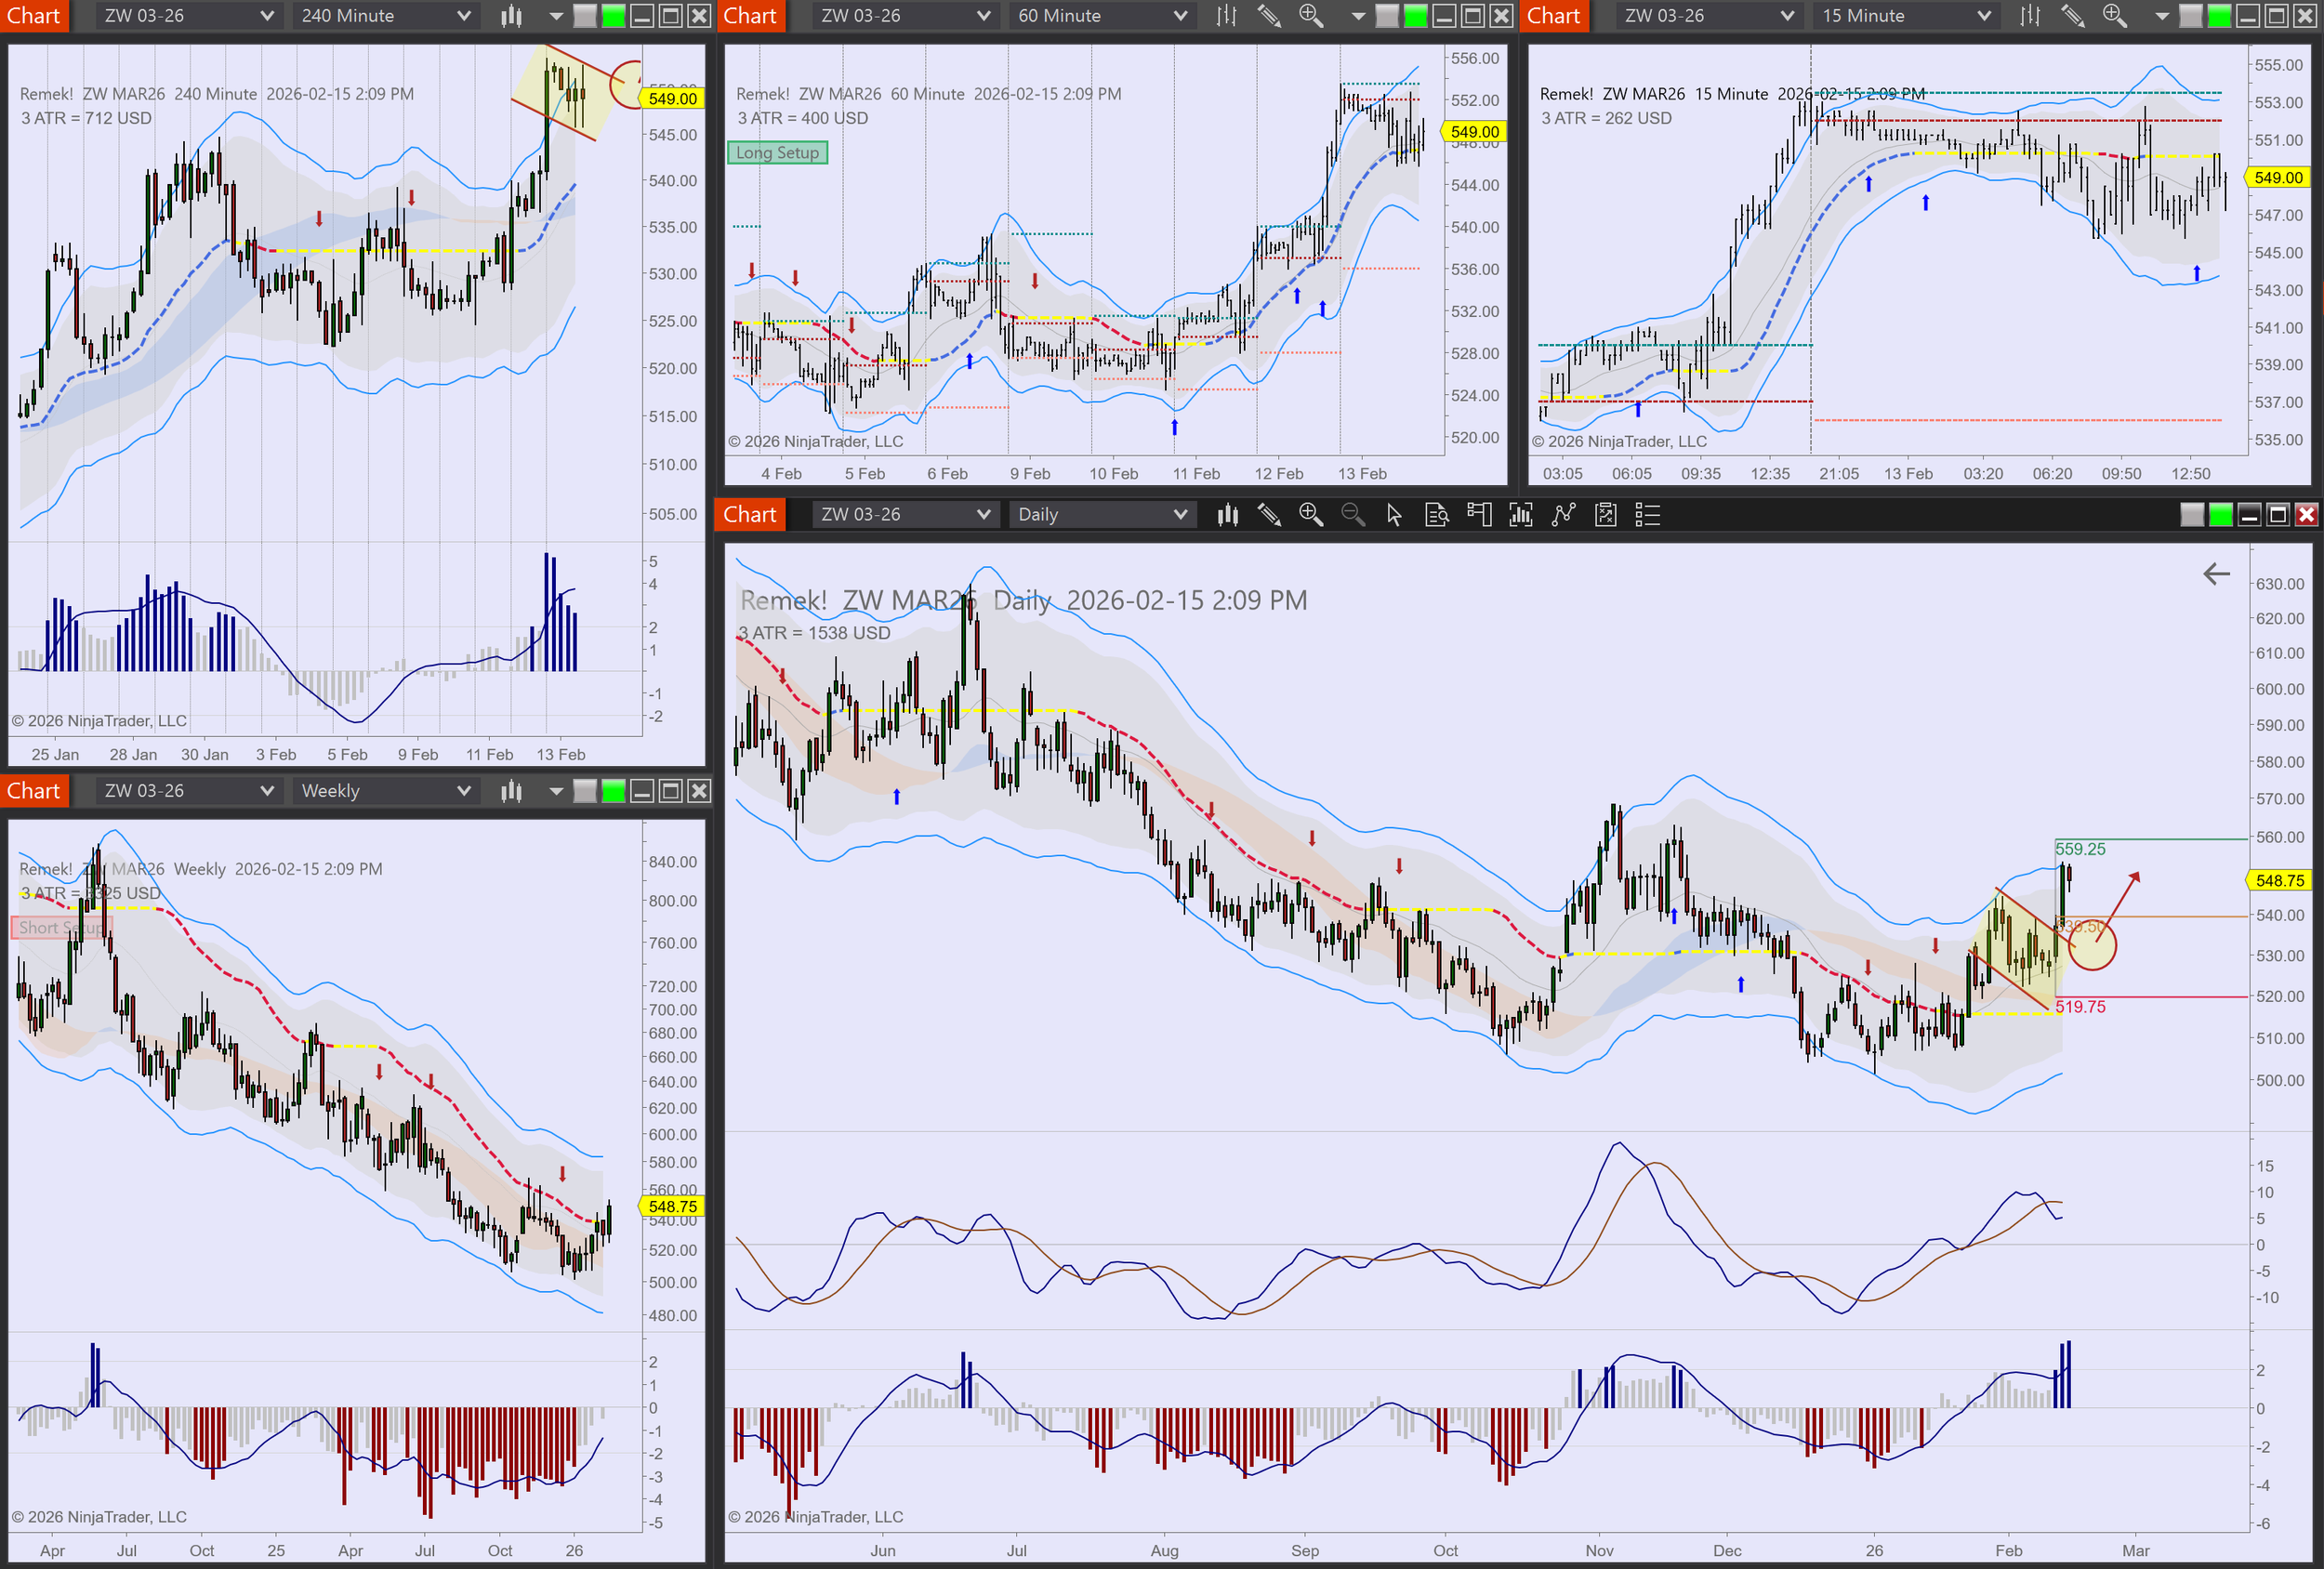This screenshot has width=2324, height=1569.
Task: Expand toolbar overflow arrow on 15 Minute chart
Action: (2162, 16)
